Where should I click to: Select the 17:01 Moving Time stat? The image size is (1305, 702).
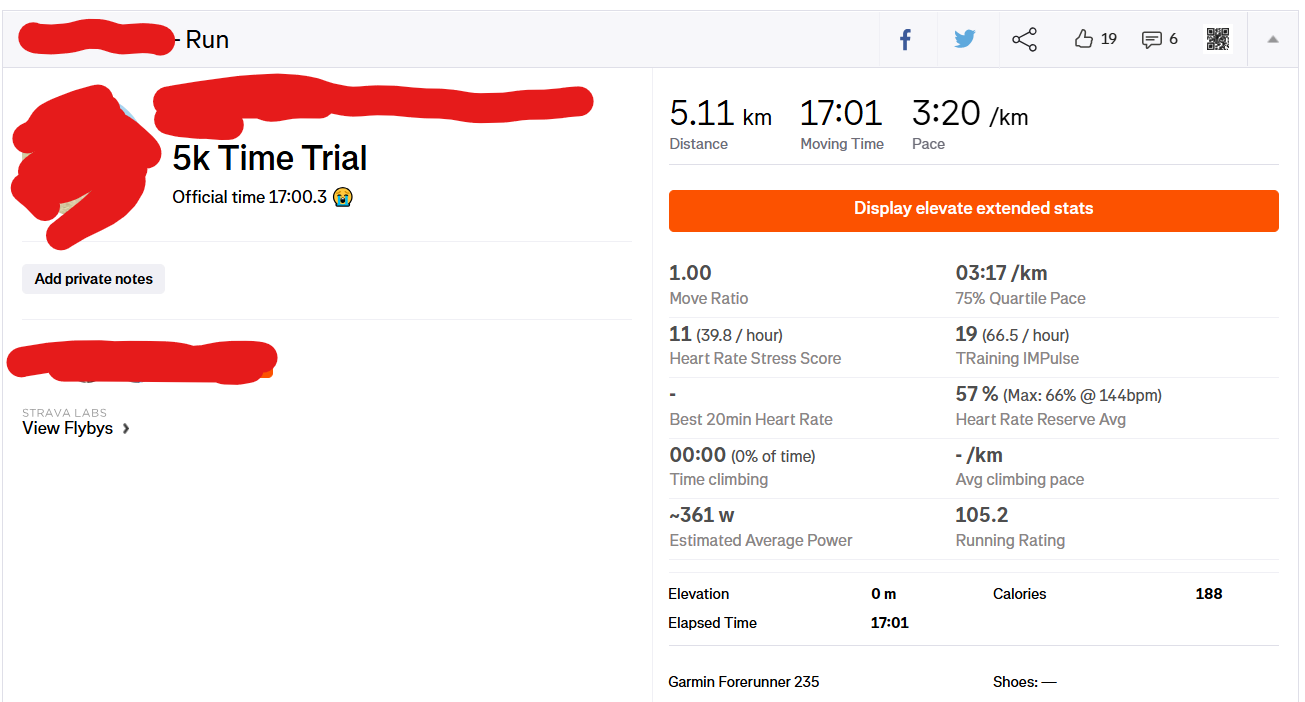point(841,114)
